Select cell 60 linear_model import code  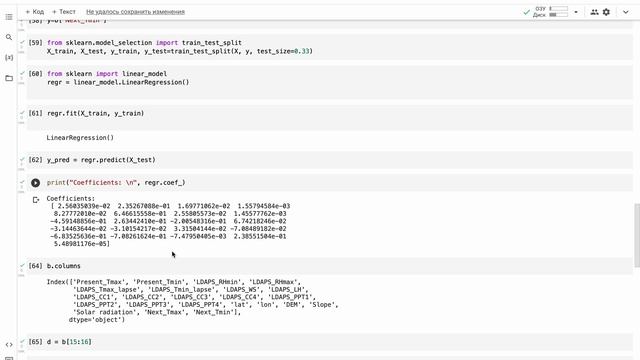click(x=329, y=82)
